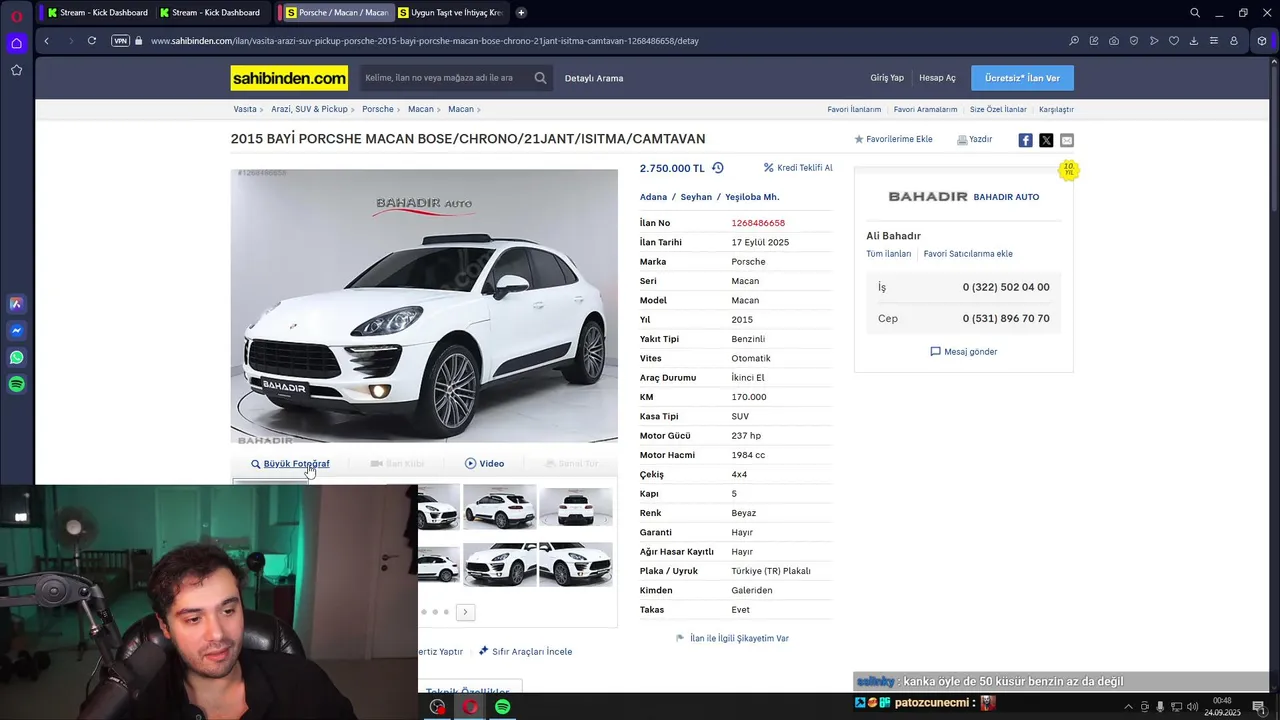Click Kredi Teklifi Al

point(798,168)
